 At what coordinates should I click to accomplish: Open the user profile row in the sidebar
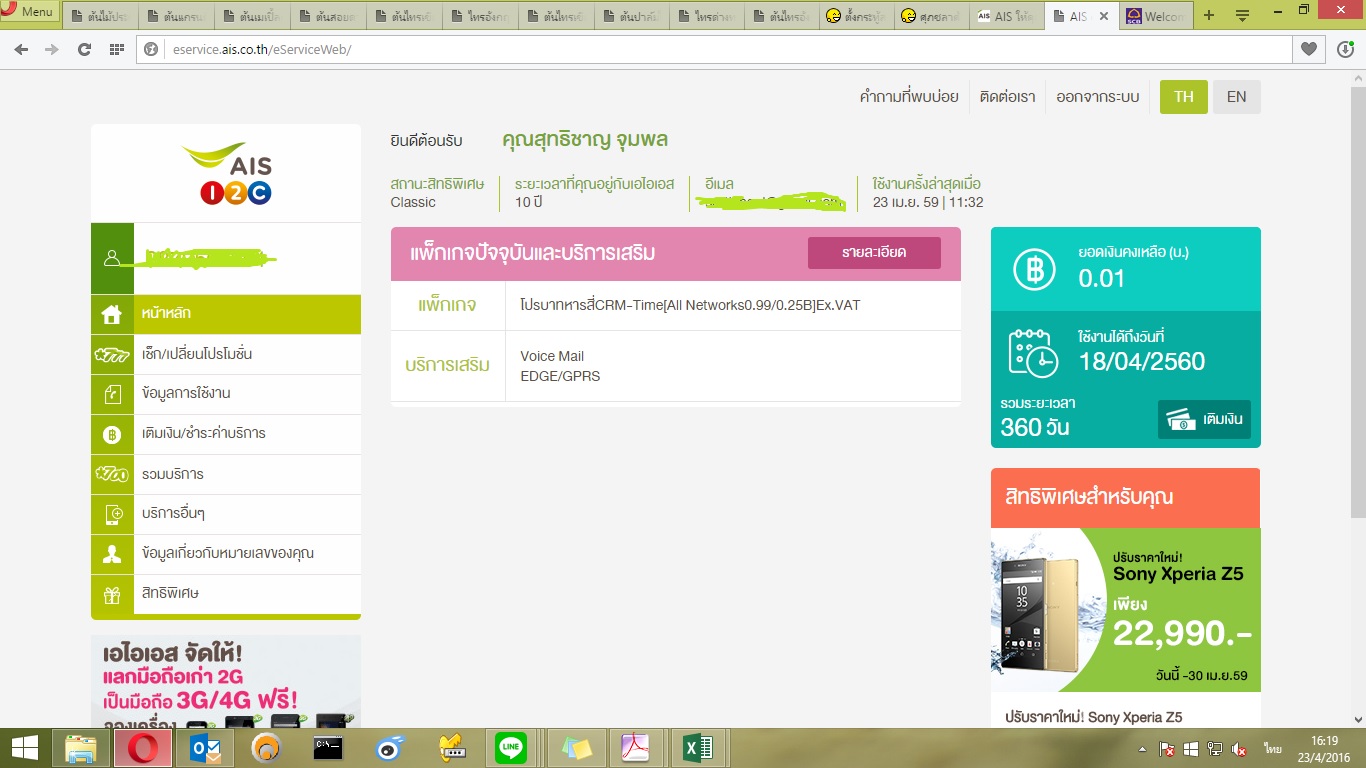click(226, 258)
